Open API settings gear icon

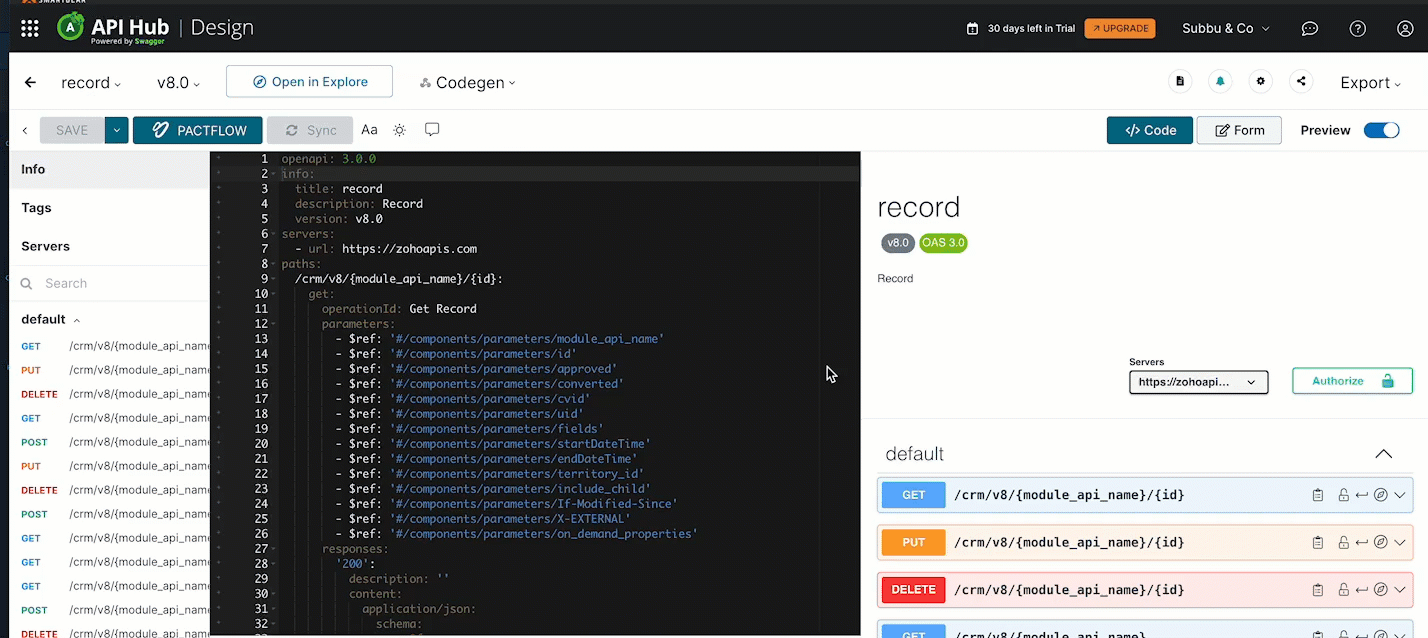[x=1260, y=82]
